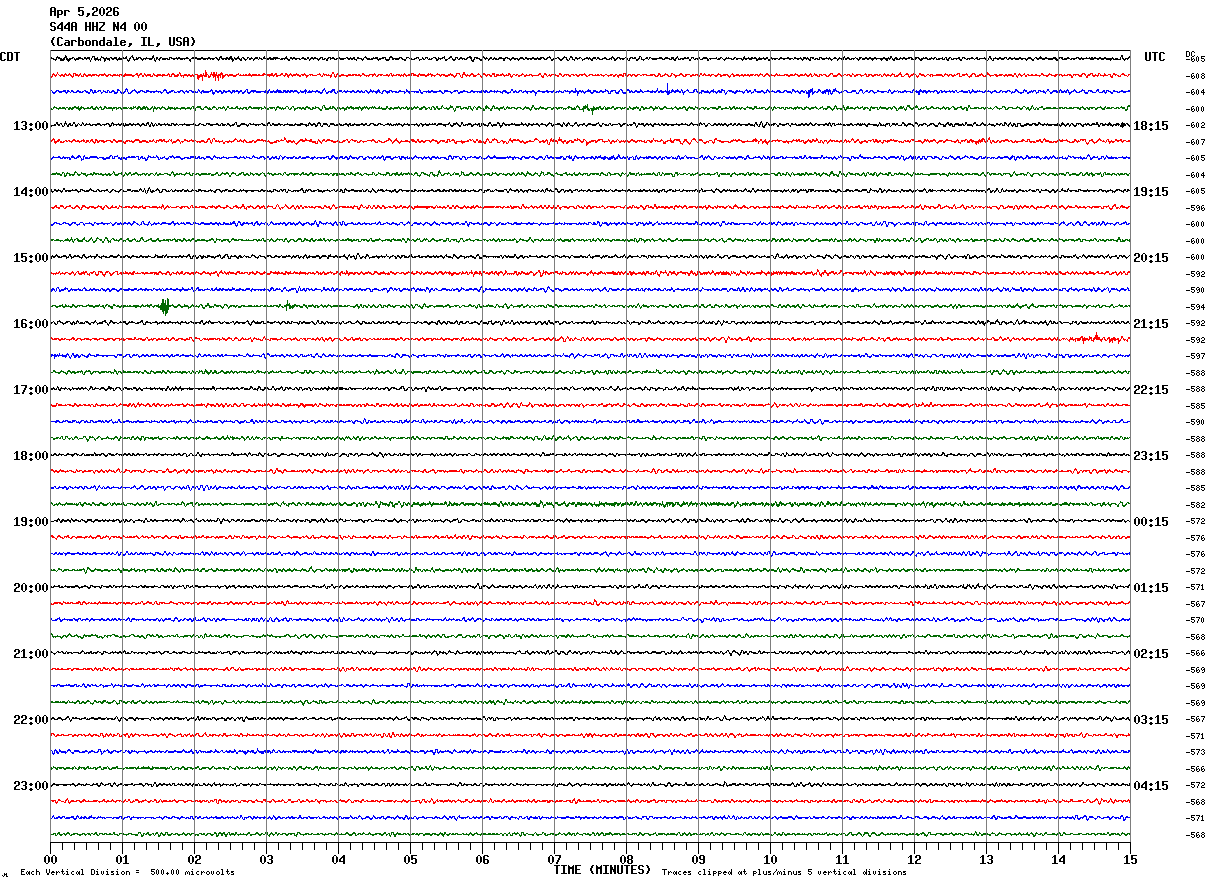Viewport: 1210px width, 886px height.
Task: Click the TIME (MINUTES) axis label
Action: tap(602, 870)
